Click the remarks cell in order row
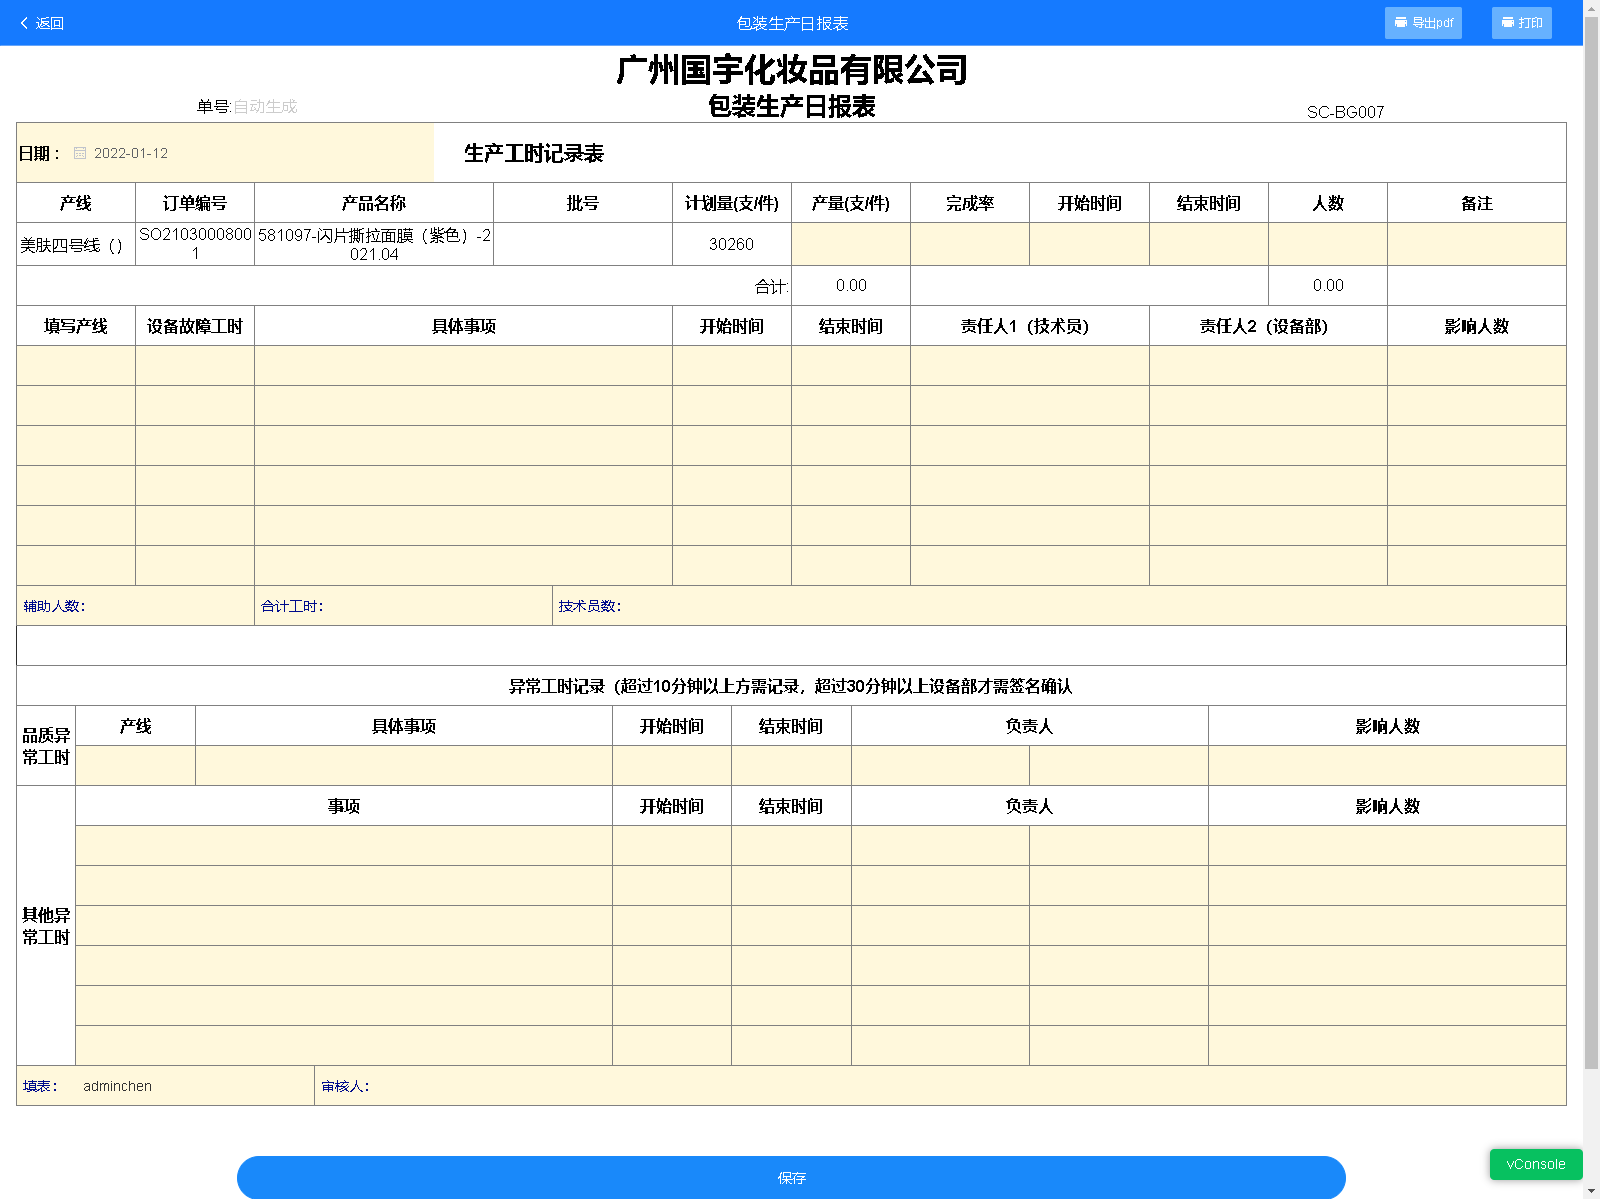 click(x=1476, y=244)
